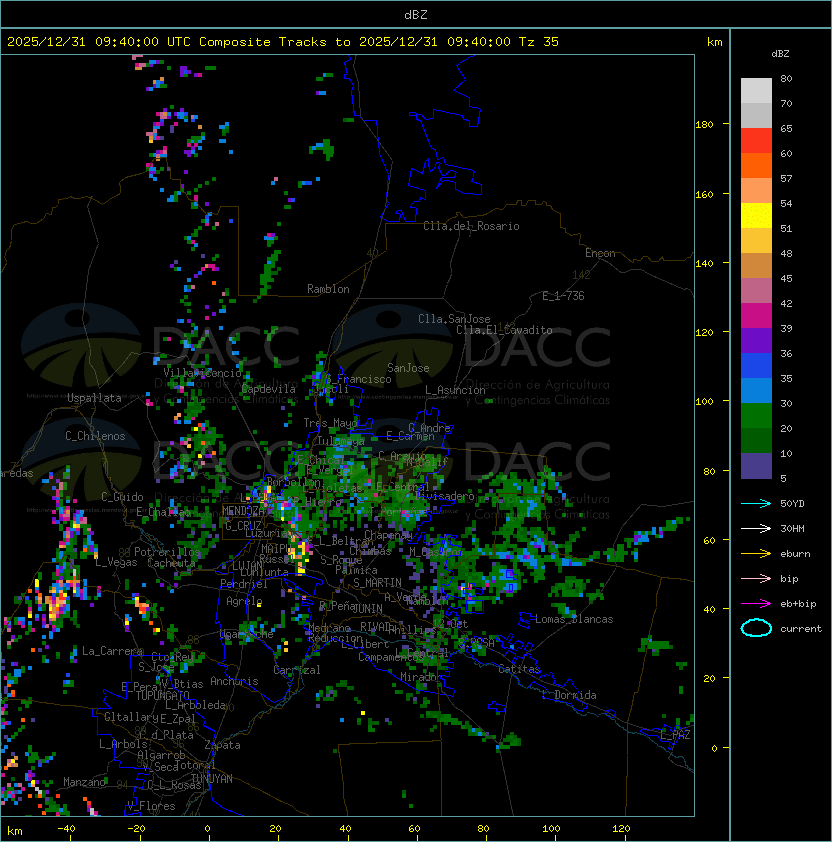This screenshot has height=842, width=832.
Task: Select the orange 60-57 dBZ color band
Action: coord(756,166)
